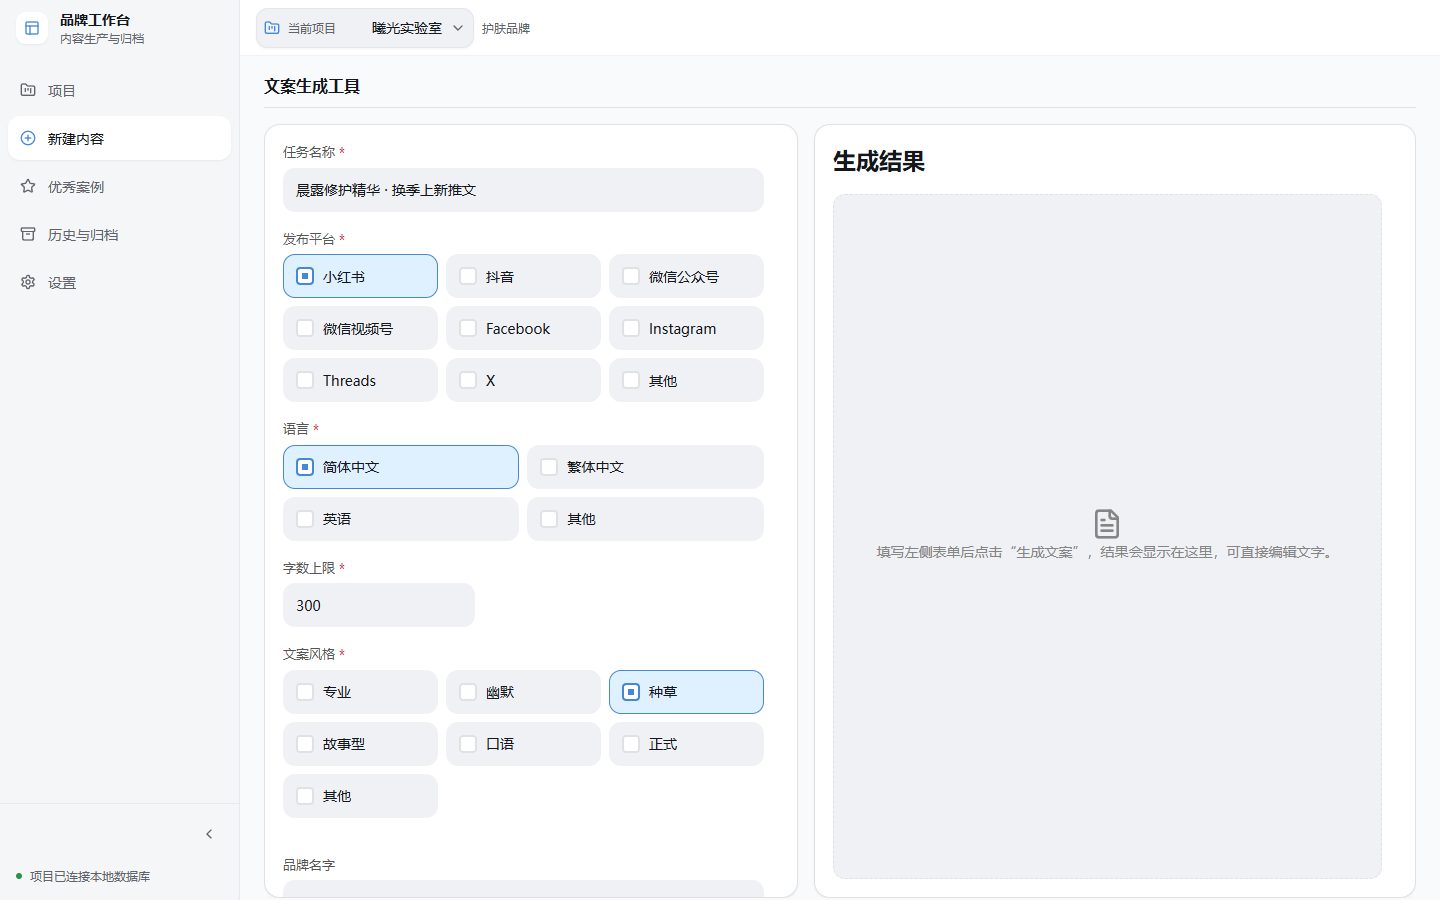Check the Threads platform option

pos(360,380)
